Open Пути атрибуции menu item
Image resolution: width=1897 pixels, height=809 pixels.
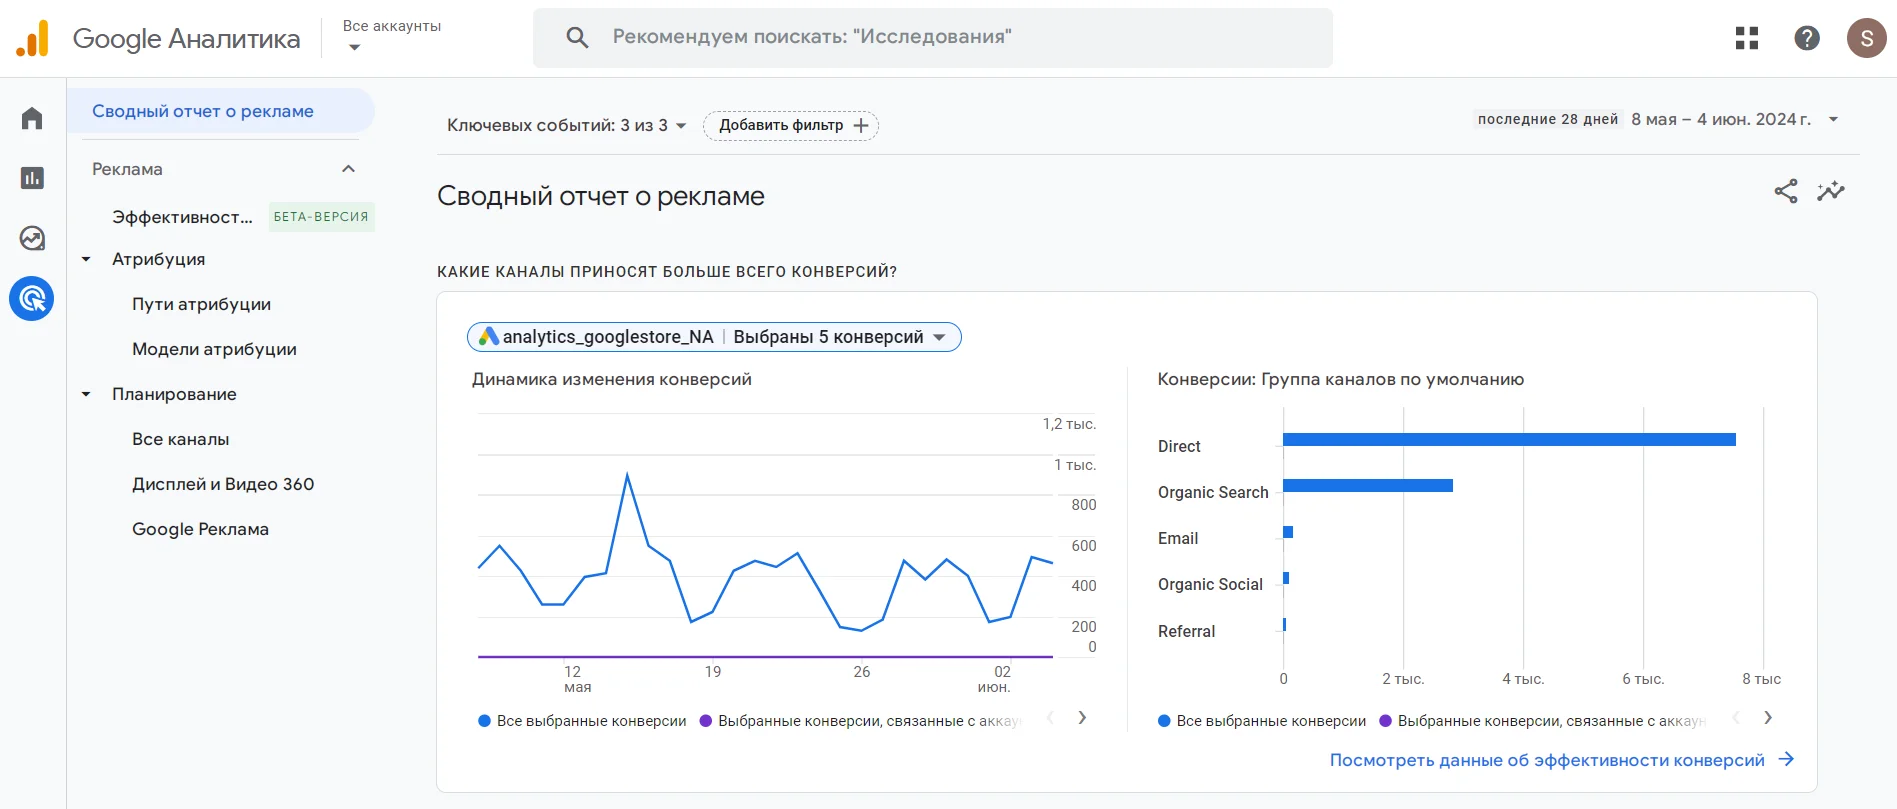click(201, 304)
